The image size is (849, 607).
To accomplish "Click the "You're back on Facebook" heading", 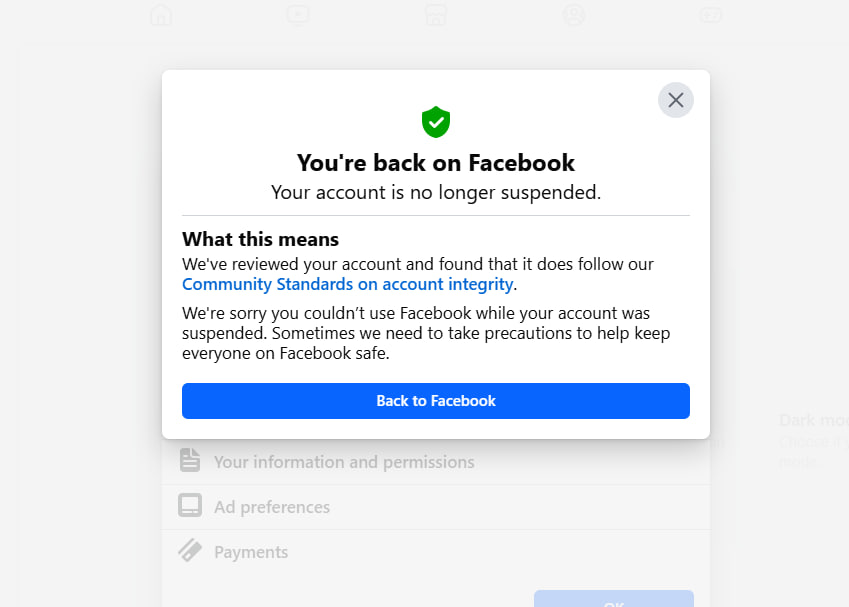I will (x=436, y=163).
